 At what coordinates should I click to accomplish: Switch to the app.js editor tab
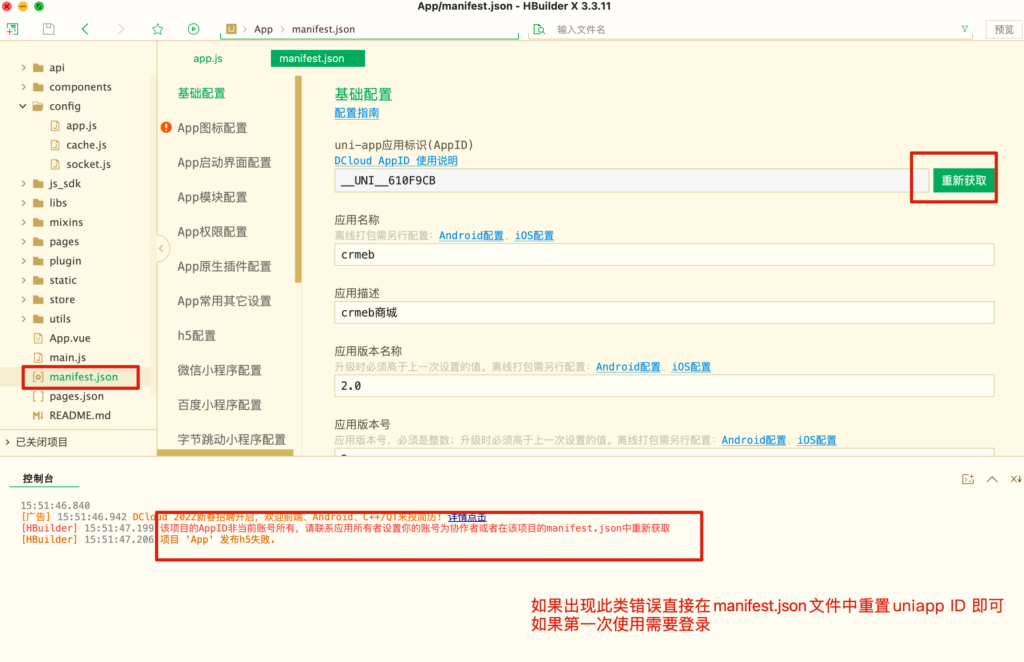(x=208, y=58)
